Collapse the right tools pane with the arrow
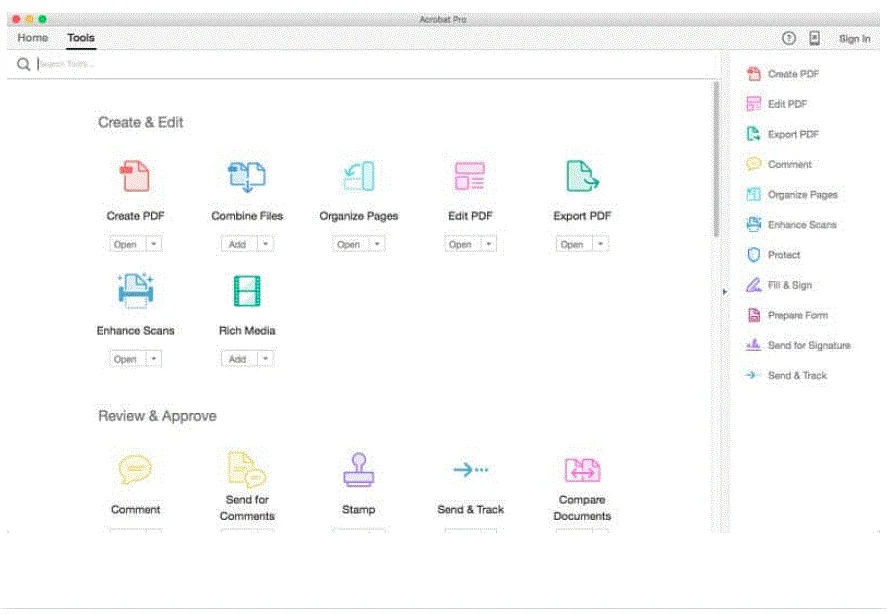The height and width of the screenshot is (614, 887). (x=725, y=292)
